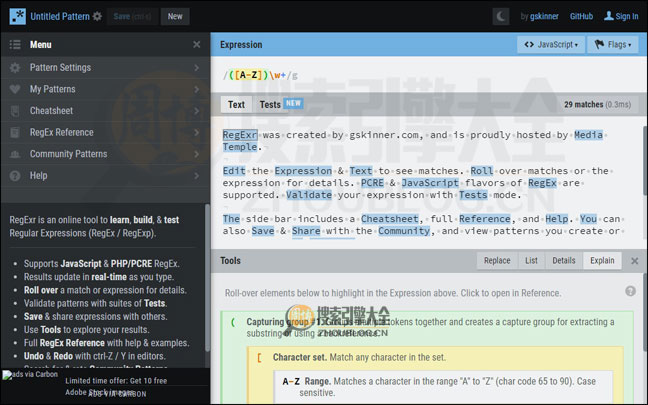This screenshot has height=405, width=648.
Task: Click the Help question mark icon in sidebar
Action: point(15,176)
